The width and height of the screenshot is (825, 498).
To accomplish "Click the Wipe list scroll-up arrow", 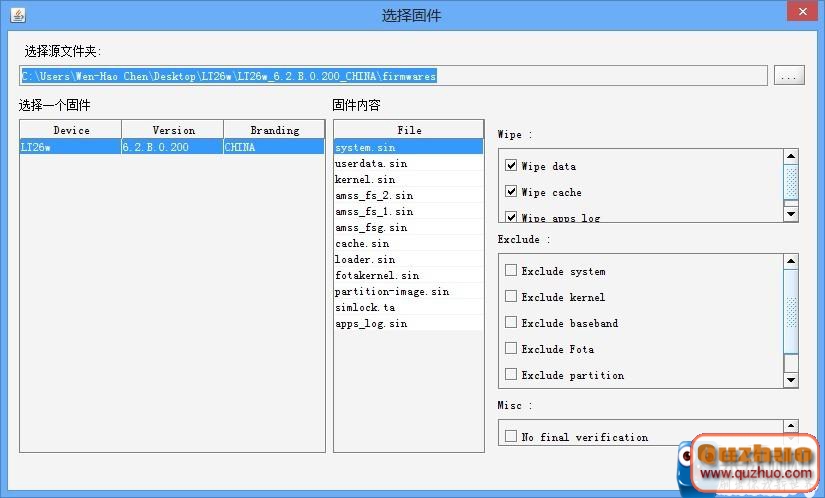I will (791, 157).
